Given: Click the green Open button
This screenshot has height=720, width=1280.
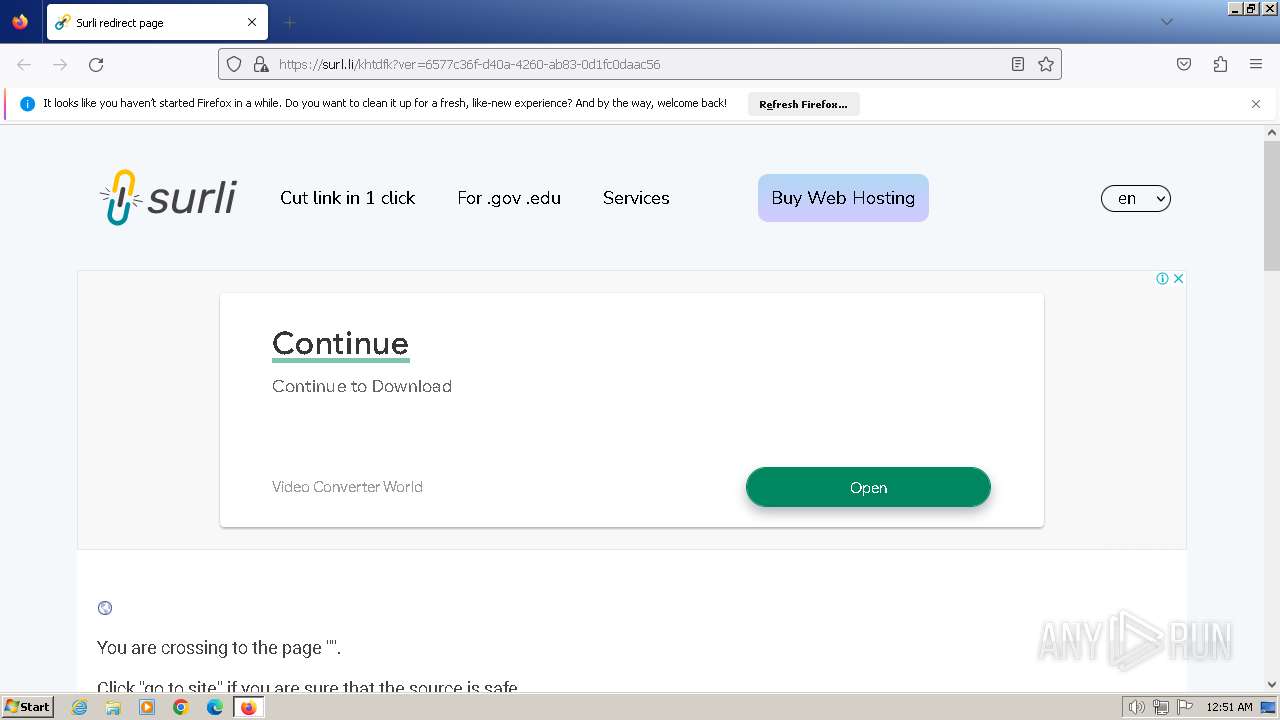Looking at the screenshot, I should [868, 487].
